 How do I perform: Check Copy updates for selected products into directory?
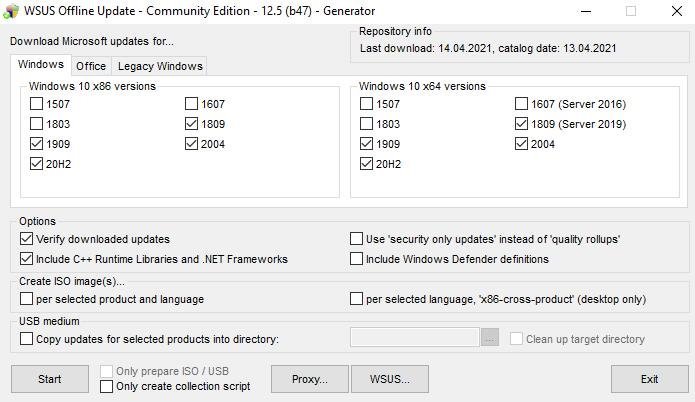pyautogui.click(x=26, y=339)
